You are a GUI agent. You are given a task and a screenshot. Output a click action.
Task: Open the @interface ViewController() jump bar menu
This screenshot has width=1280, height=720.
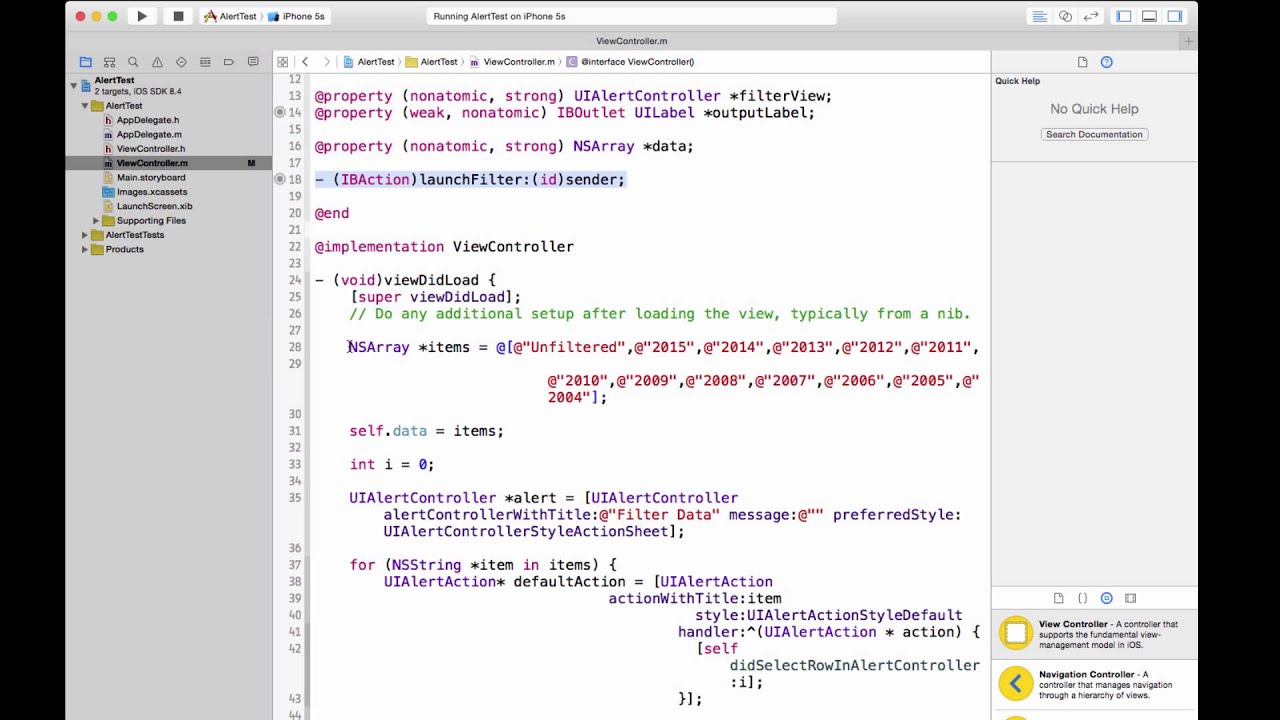click(x=630, y=62)
